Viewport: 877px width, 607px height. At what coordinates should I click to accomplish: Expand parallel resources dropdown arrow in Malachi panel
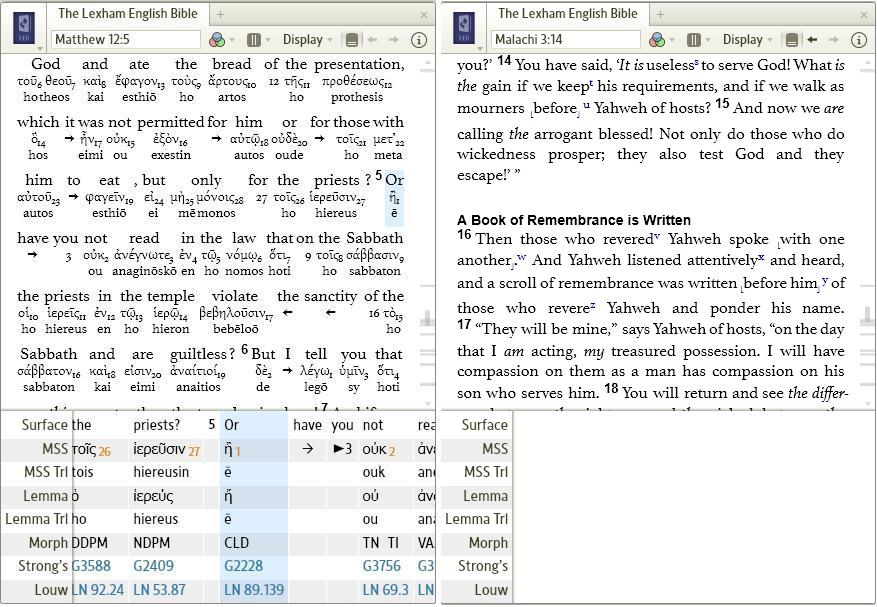click(708, 40)
